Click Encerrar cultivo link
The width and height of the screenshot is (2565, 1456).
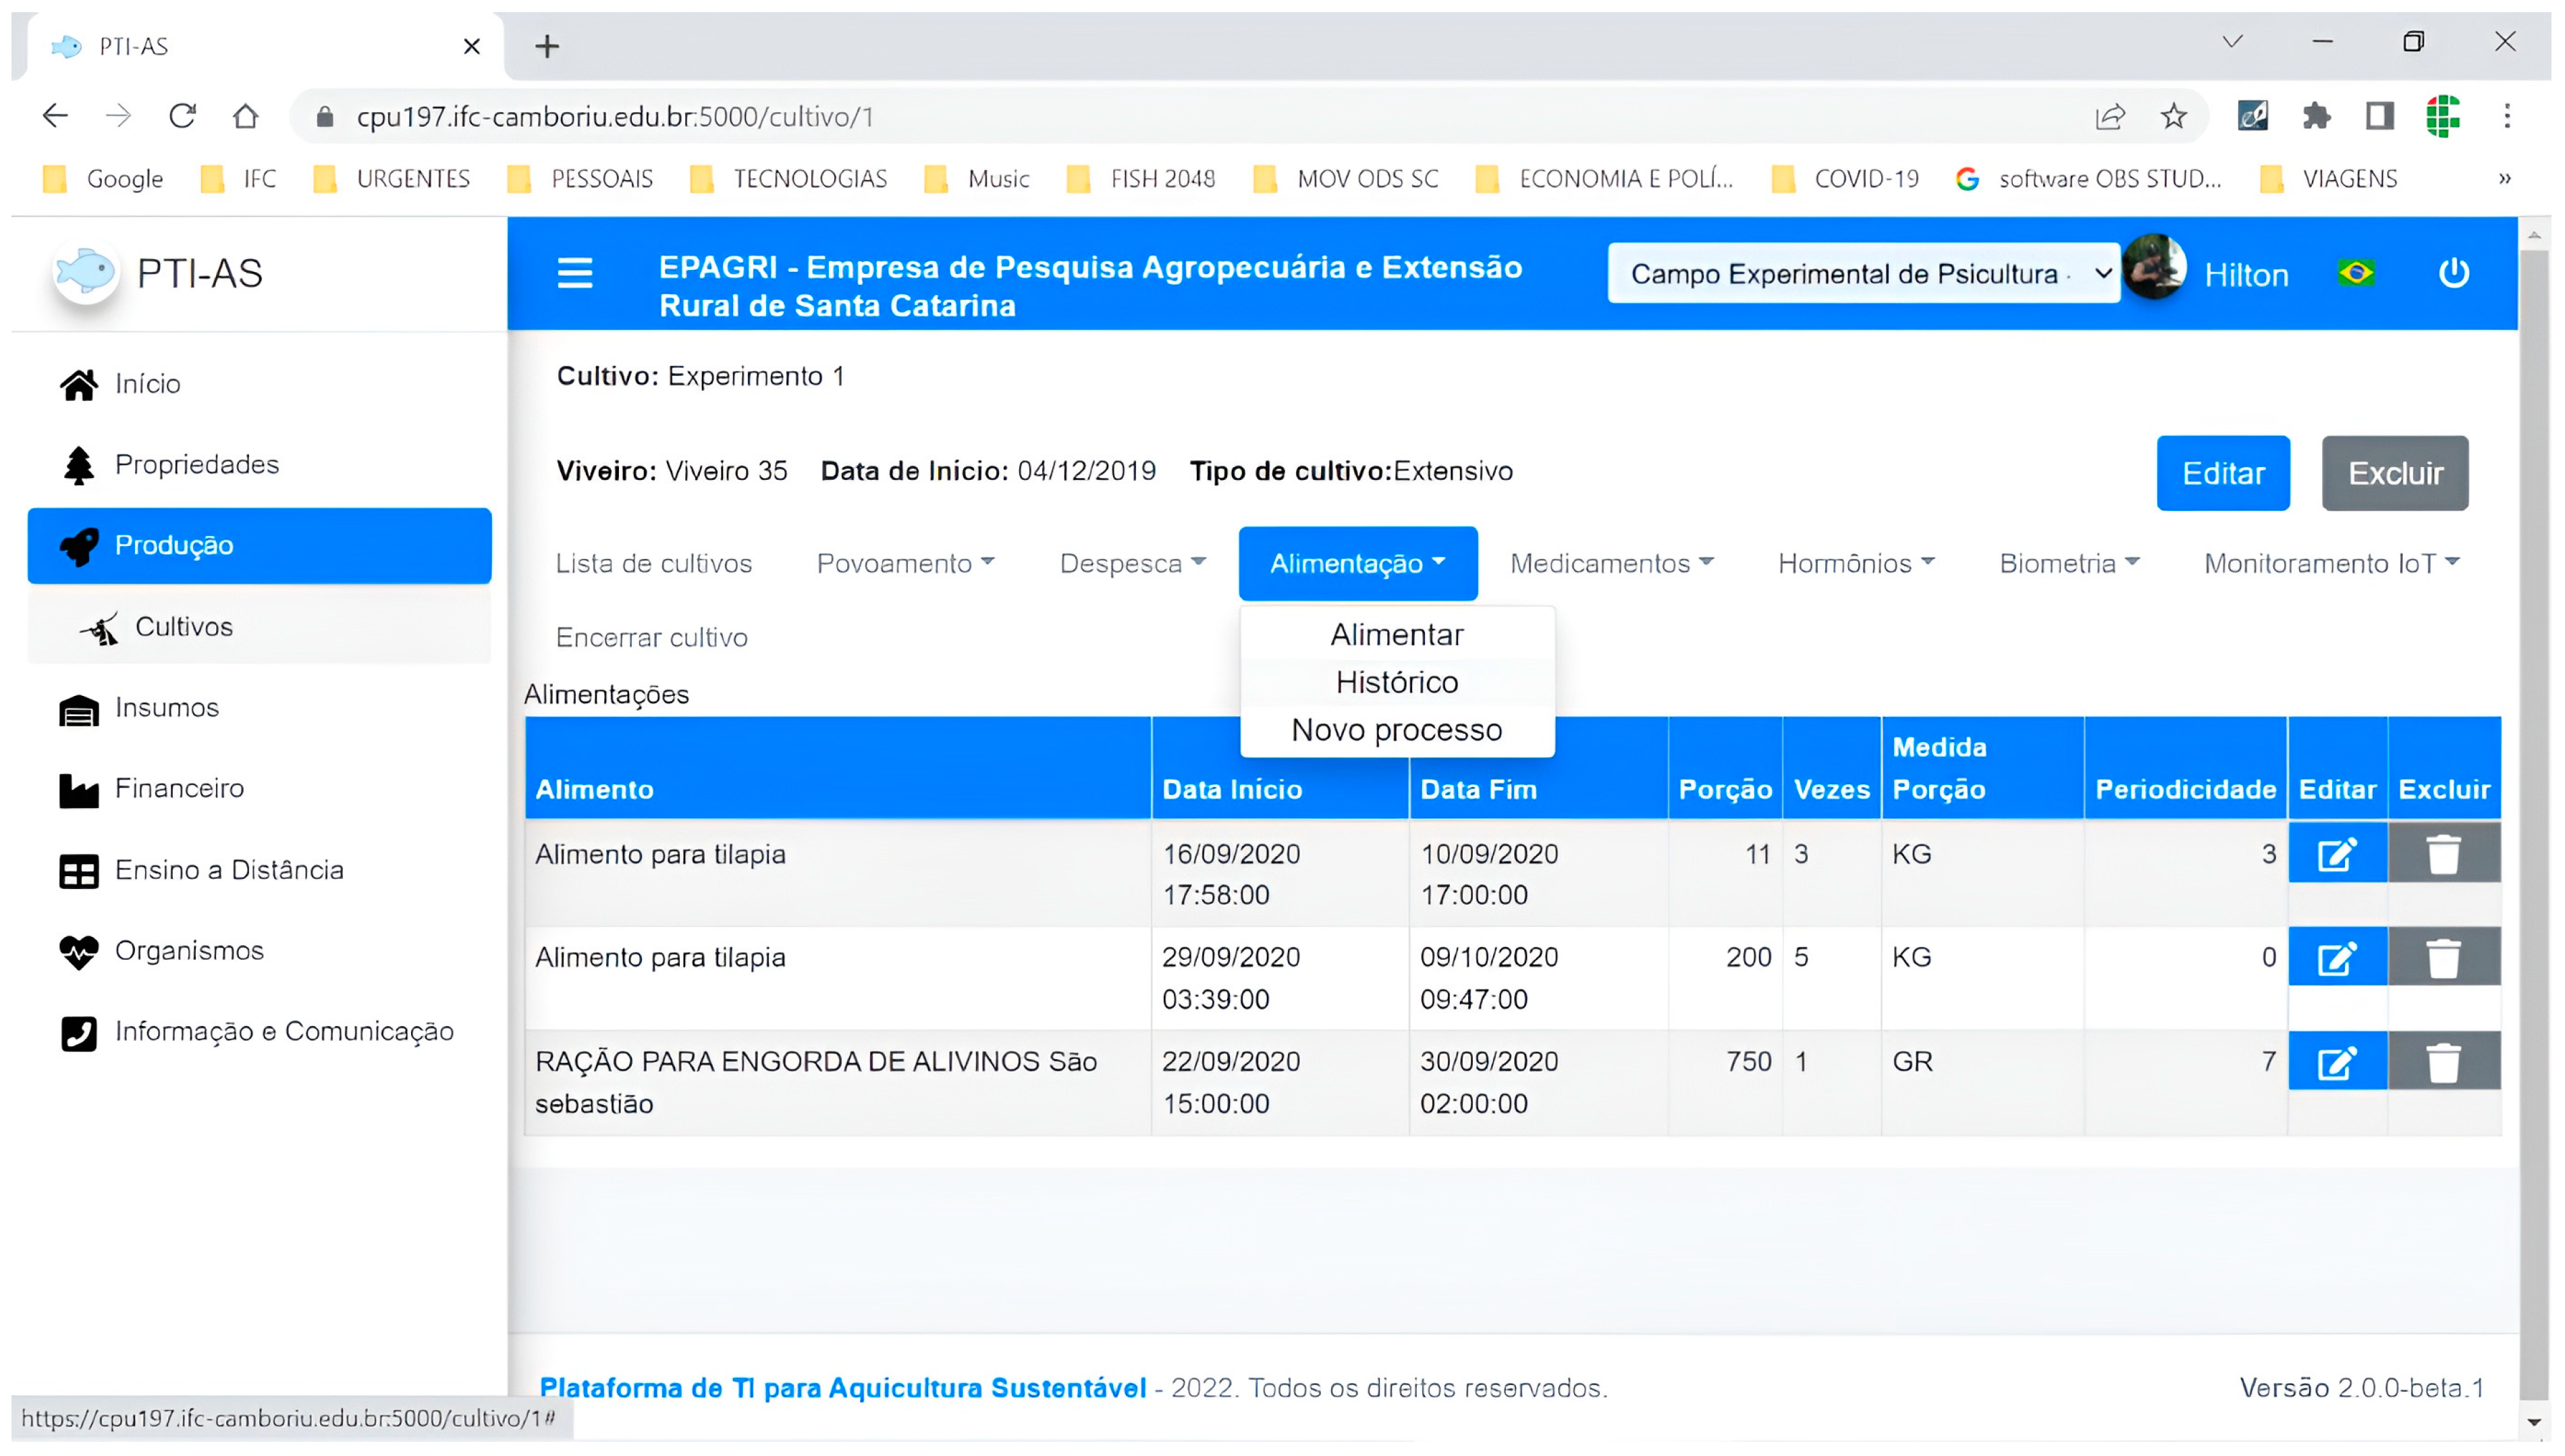651,638
